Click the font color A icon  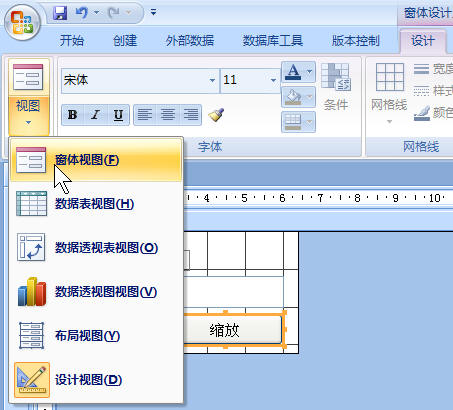tap(293, 72)
